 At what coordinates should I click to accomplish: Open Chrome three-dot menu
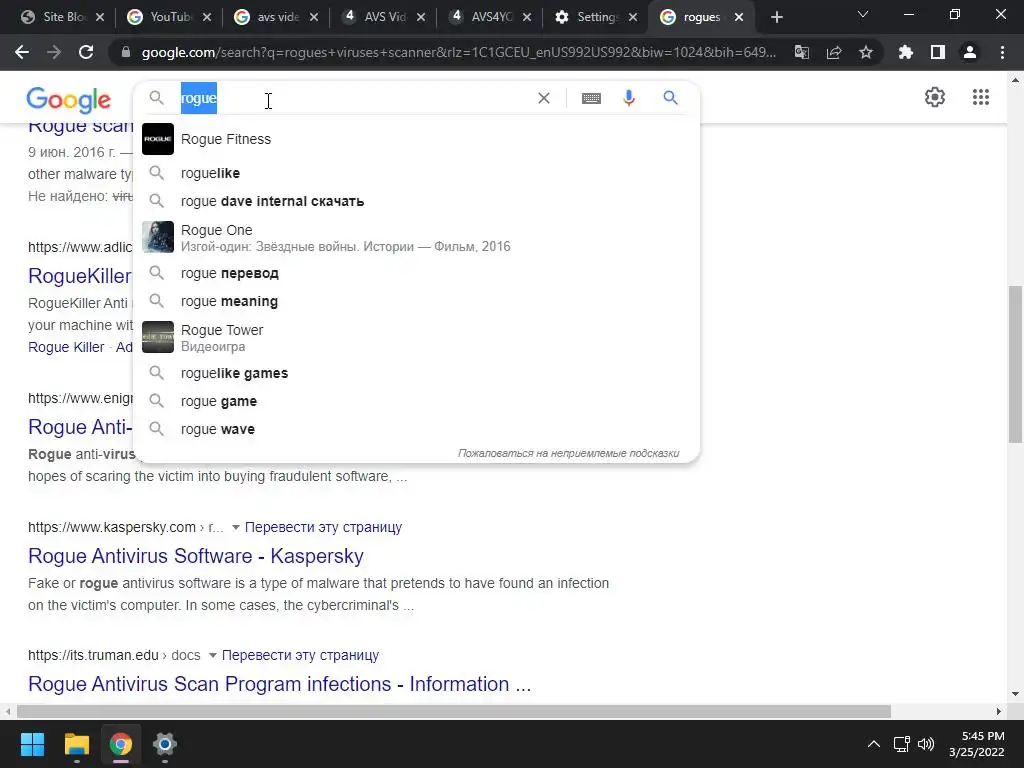point(1002,52)
